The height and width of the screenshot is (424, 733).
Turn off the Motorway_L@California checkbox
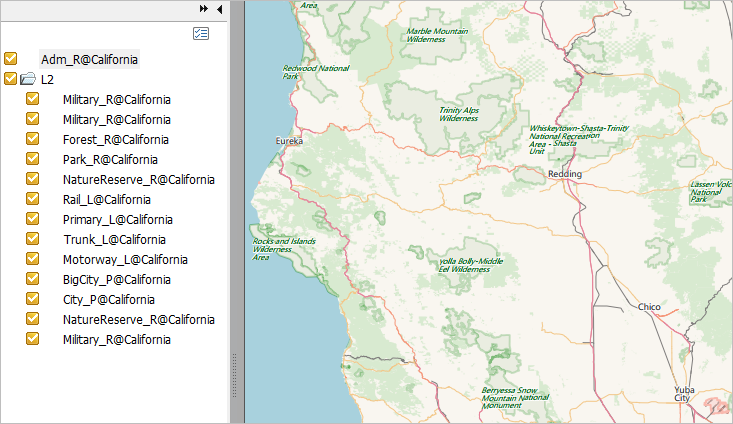(33, 259)
